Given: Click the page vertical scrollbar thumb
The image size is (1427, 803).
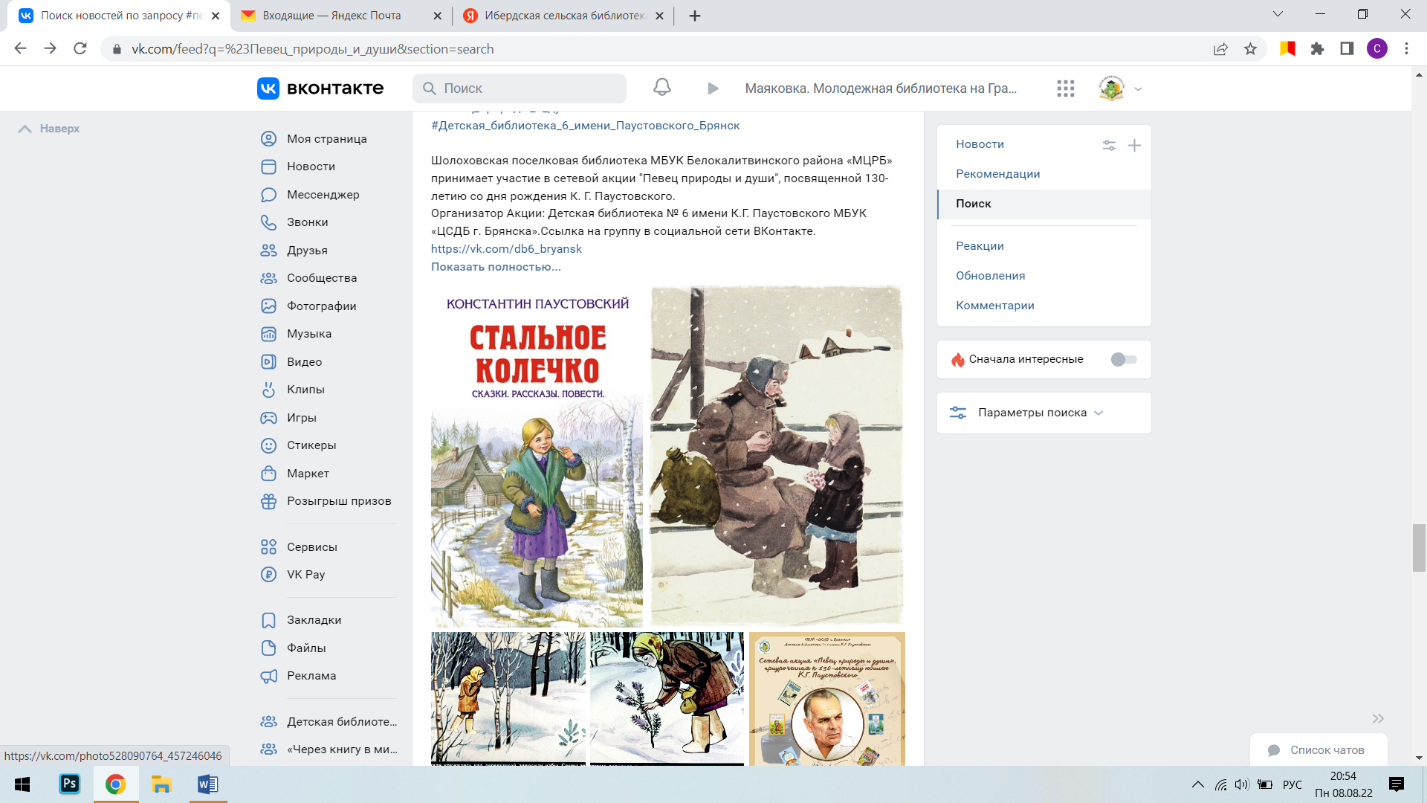Looking at the screenshot, I should click(x=1419, y=547).
